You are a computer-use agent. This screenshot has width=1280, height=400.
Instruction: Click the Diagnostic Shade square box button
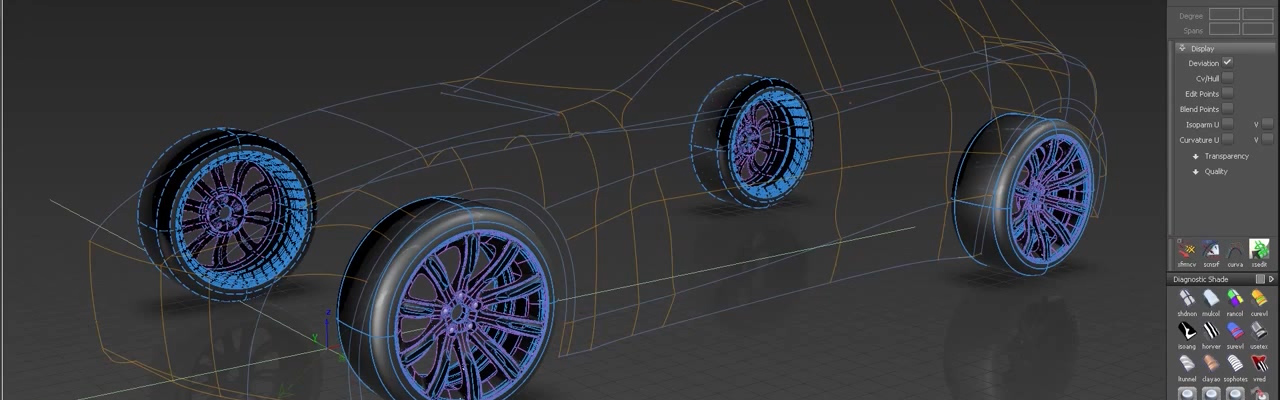[1260, 279]
